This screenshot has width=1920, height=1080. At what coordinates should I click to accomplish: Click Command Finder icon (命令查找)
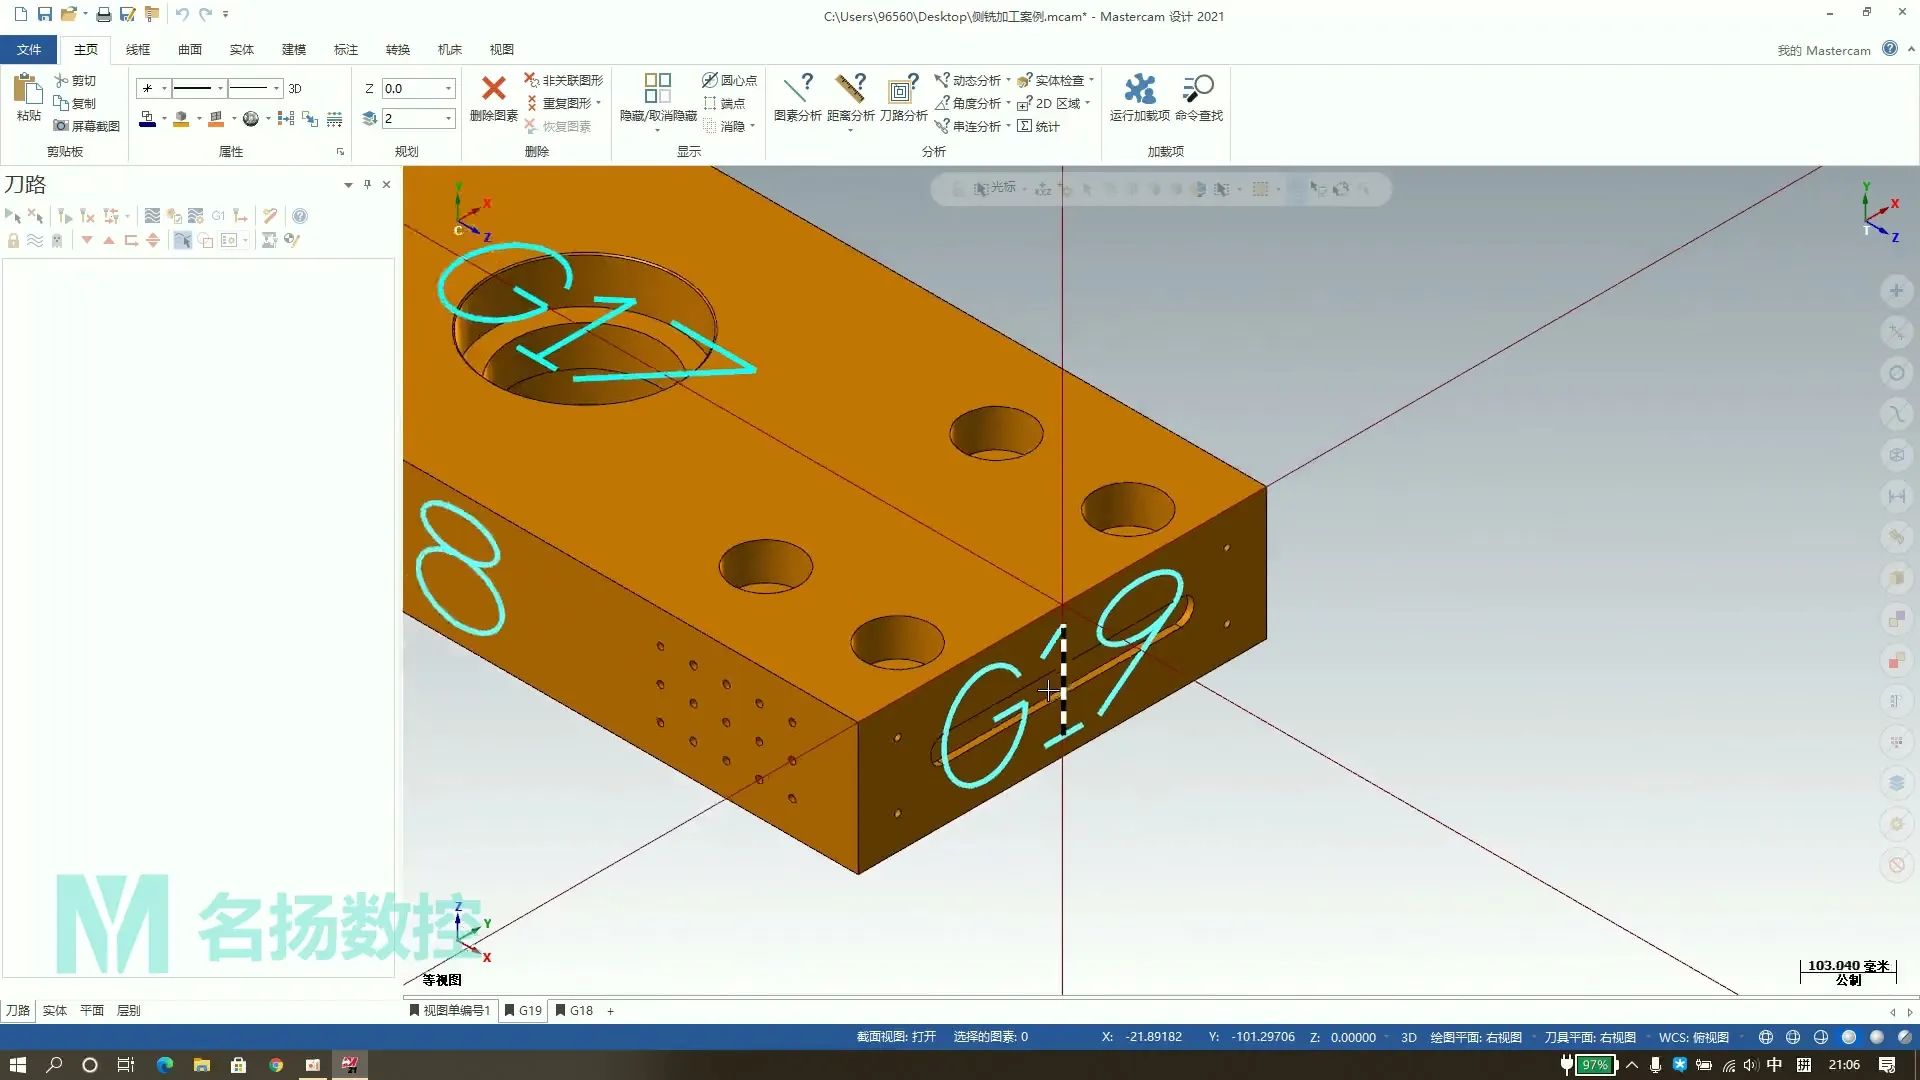1198,89
